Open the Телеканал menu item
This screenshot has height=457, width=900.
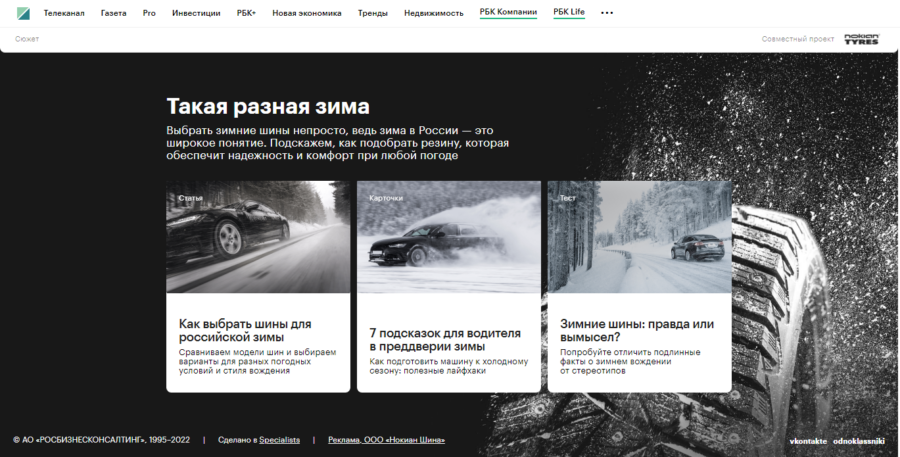(64, 13)
